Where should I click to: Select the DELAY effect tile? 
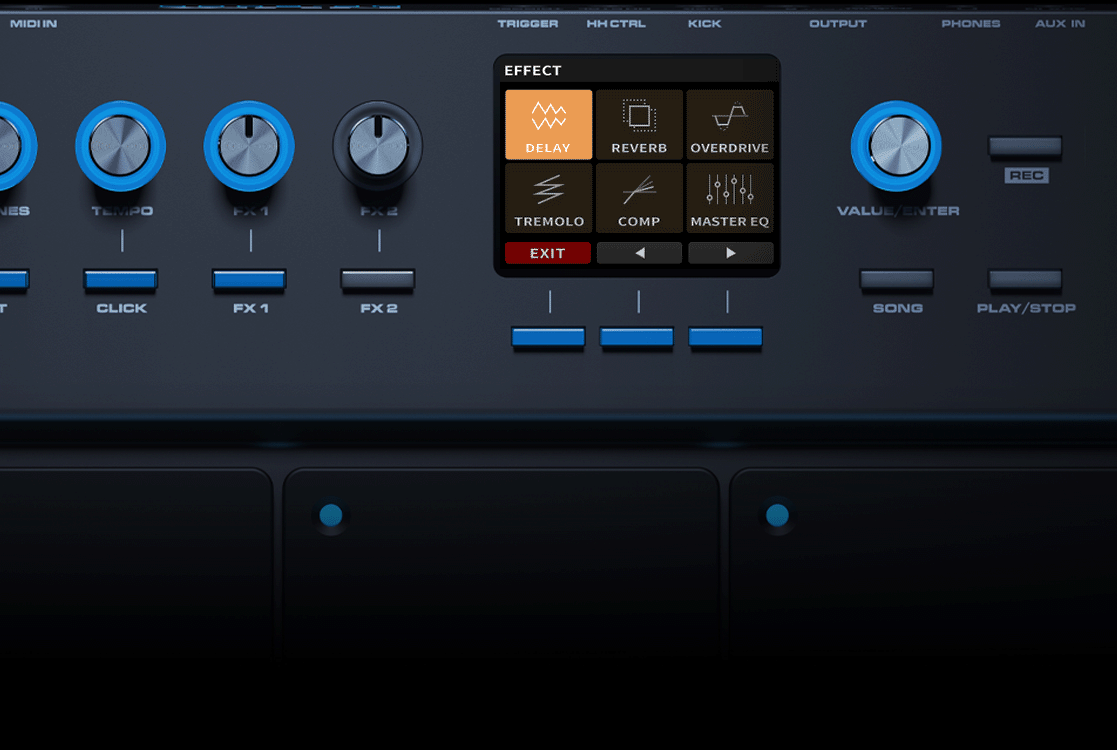coord(548,125)
